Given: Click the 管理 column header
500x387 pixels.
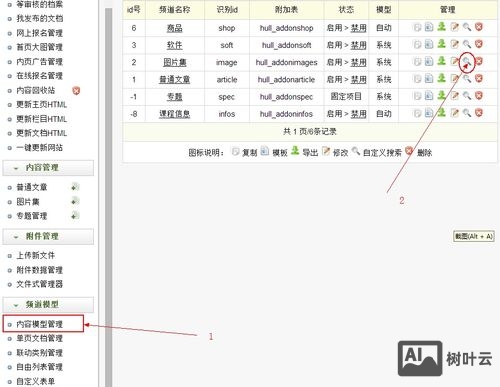Looking at the screenshot, I should pos(447,10).
